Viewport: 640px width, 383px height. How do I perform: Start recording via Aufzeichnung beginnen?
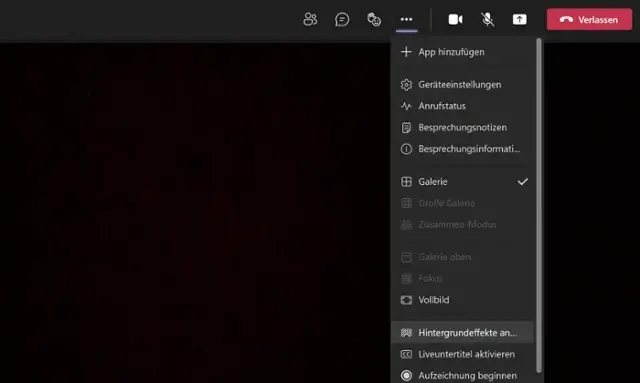462,376
